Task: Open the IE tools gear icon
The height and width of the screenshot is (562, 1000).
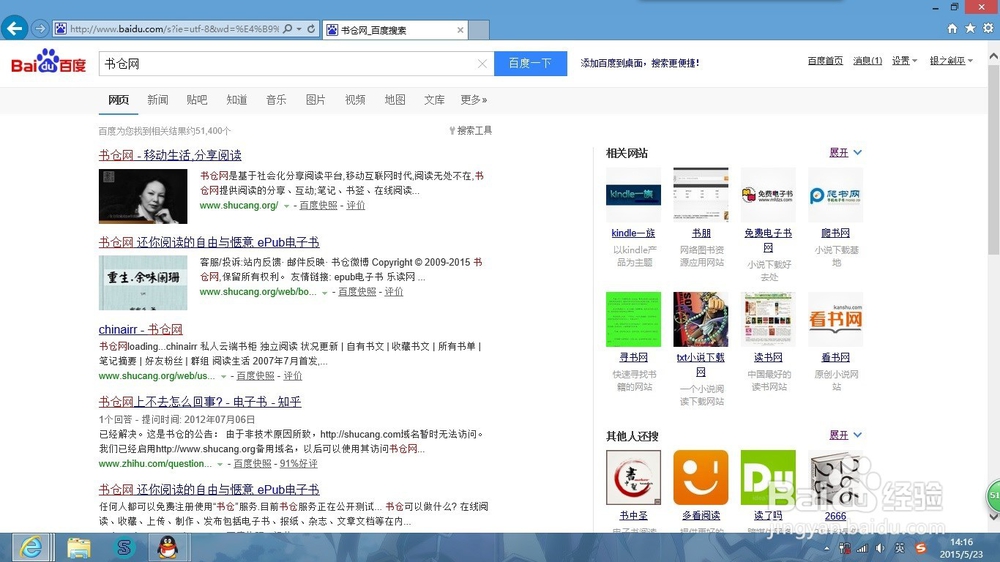Action: point(988,28)
